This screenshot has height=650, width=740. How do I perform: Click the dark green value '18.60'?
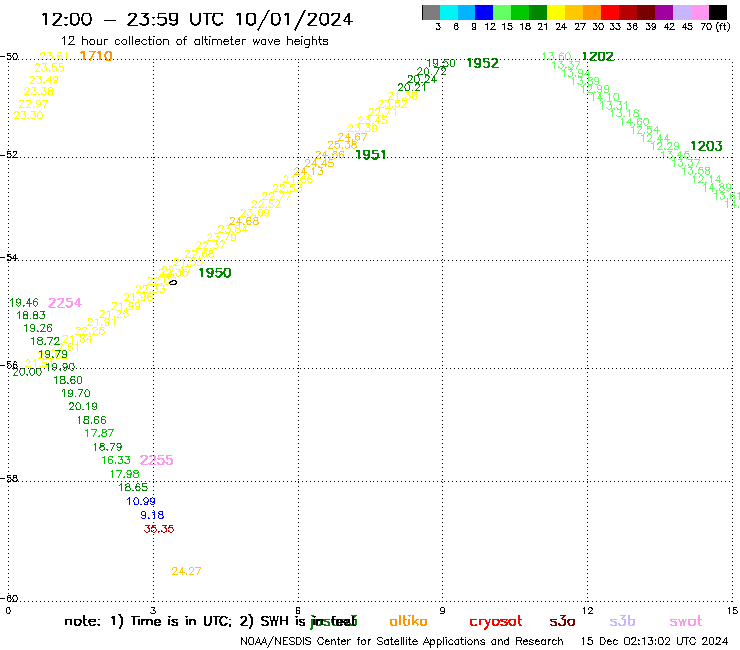point(68,380)
